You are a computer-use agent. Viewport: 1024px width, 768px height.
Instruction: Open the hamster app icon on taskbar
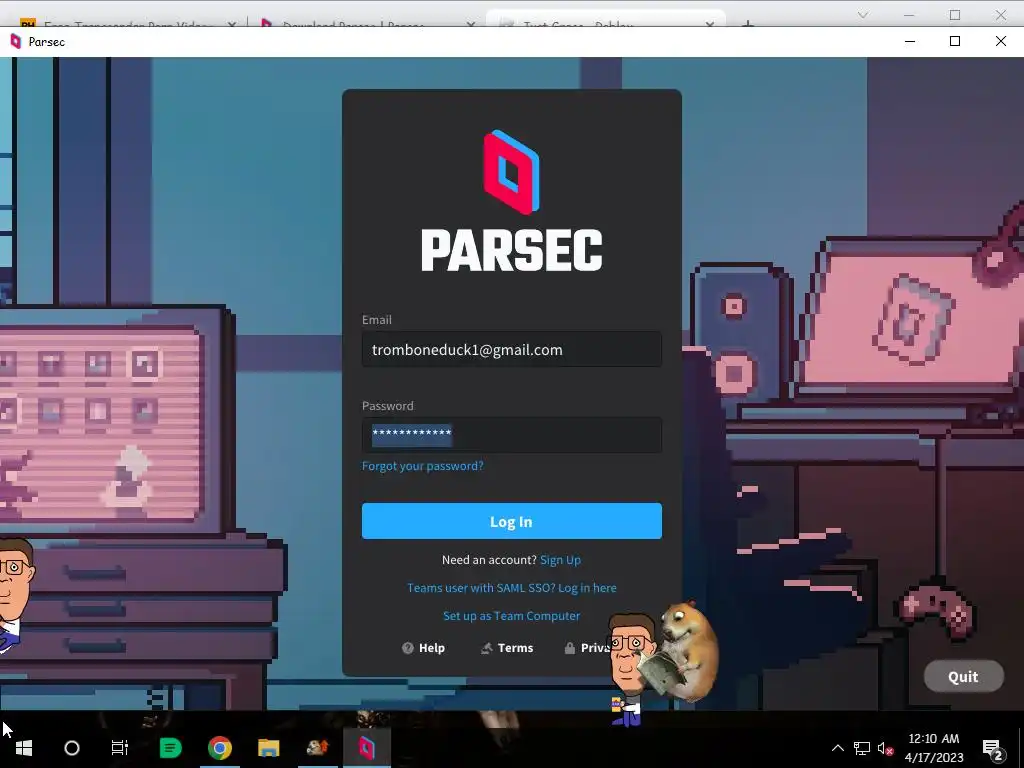[x=317, y=748]
